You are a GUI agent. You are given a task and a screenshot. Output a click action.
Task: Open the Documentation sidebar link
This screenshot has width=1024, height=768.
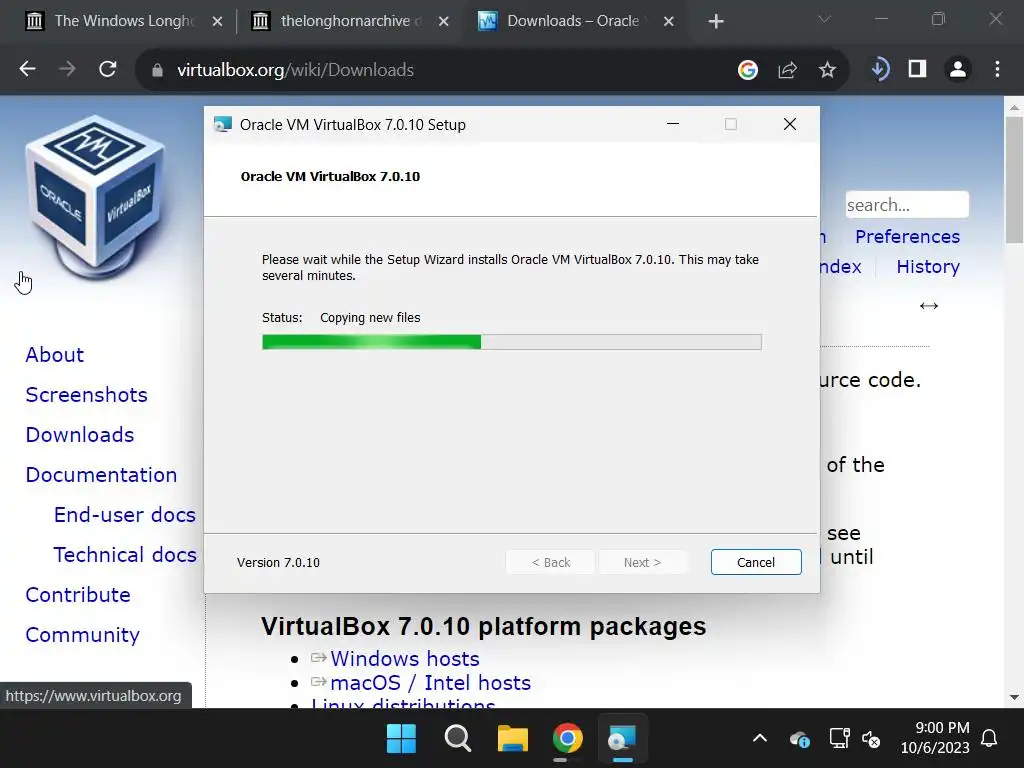pos(101,475)
